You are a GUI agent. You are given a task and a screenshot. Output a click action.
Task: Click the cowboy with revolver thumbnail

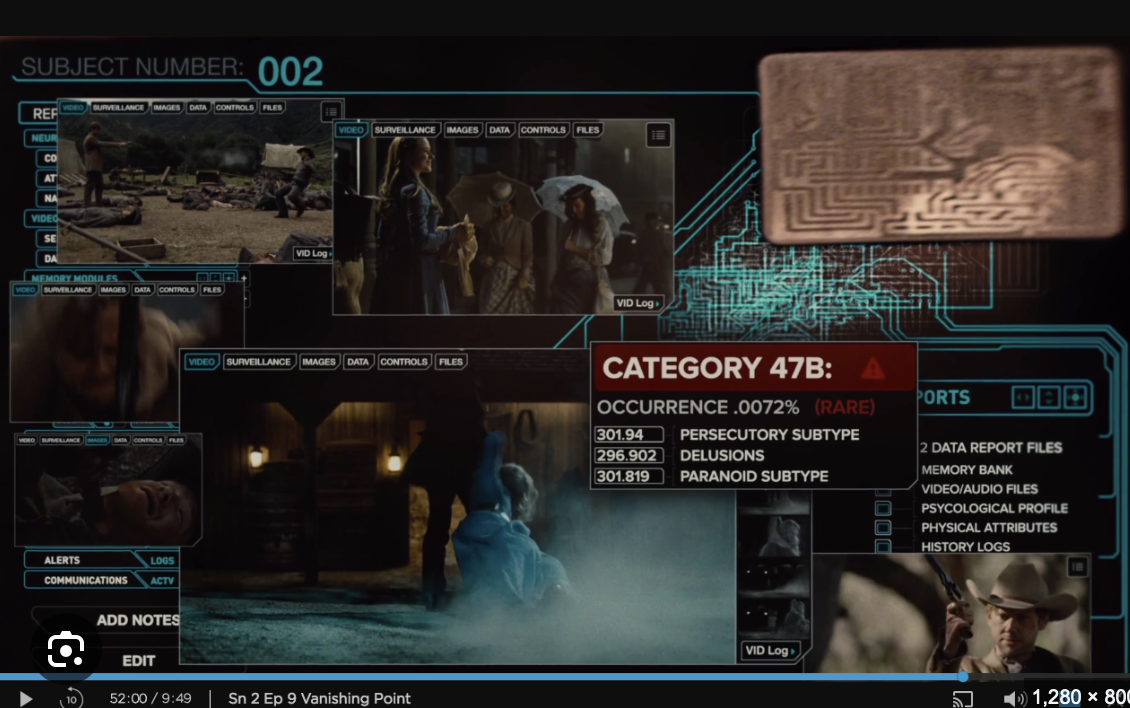(x=951, y=613)
